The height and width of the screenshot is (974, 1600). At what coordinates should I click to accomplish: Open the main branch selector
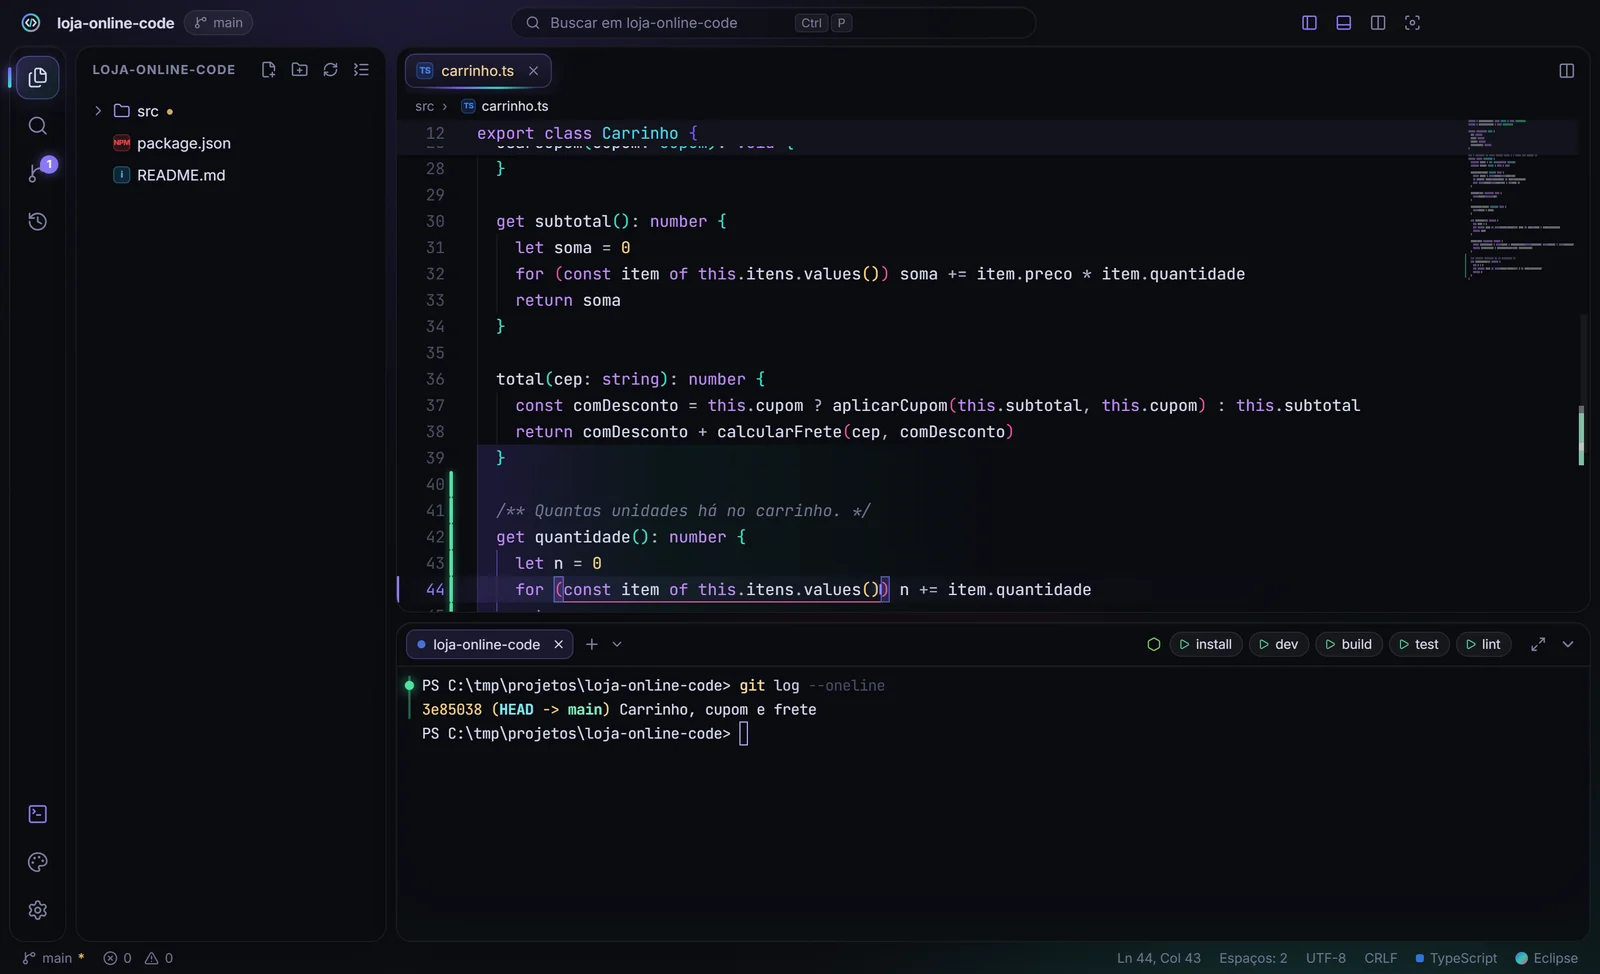pyautogui.click(x=218, y=22)
